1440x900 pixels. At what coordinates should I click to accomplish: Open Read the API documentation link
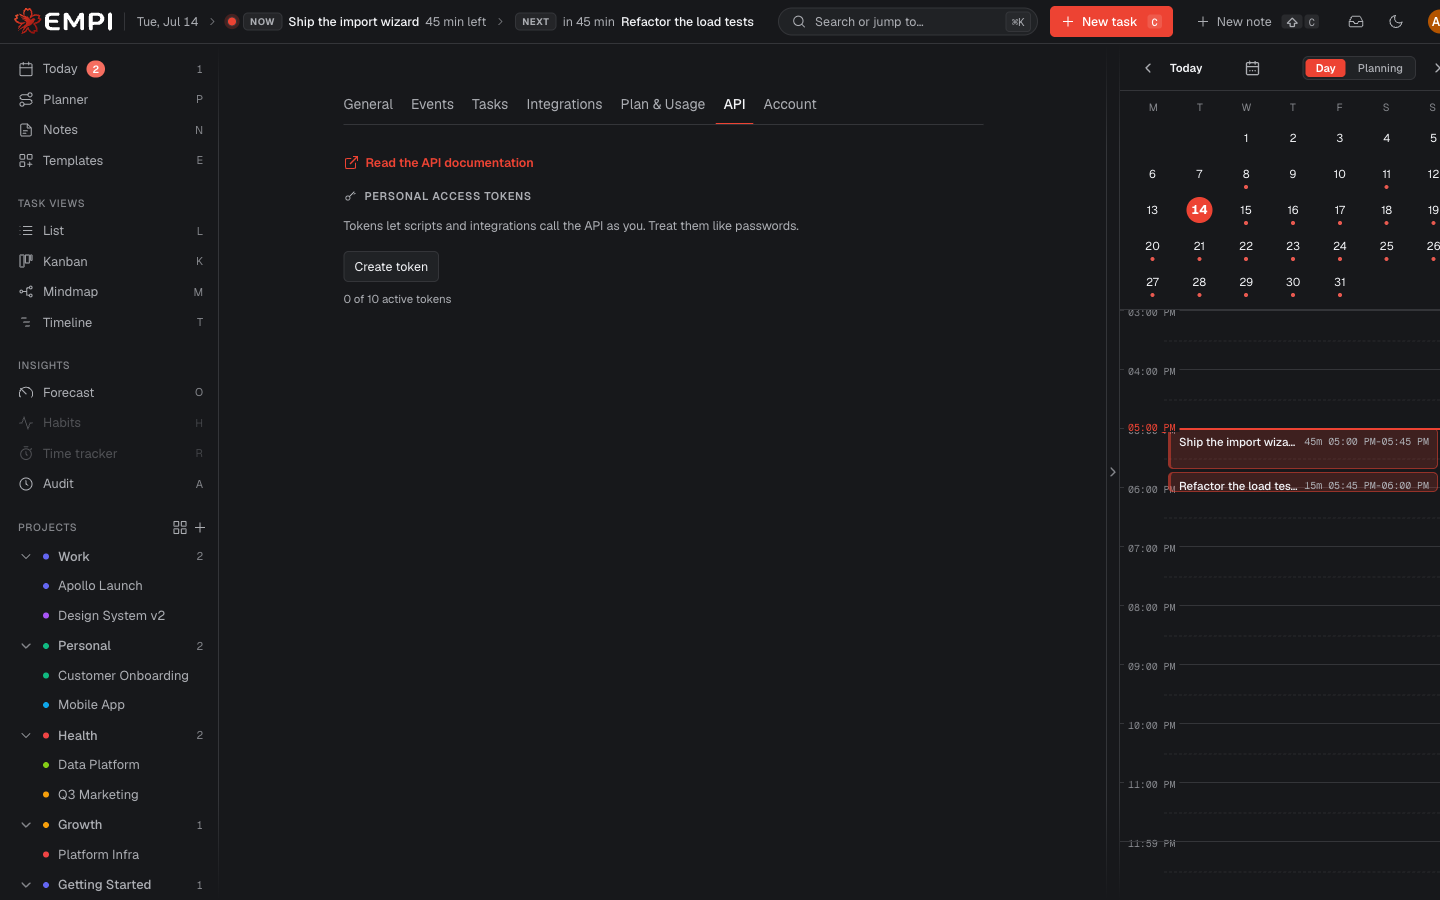(x=449, y=163)
